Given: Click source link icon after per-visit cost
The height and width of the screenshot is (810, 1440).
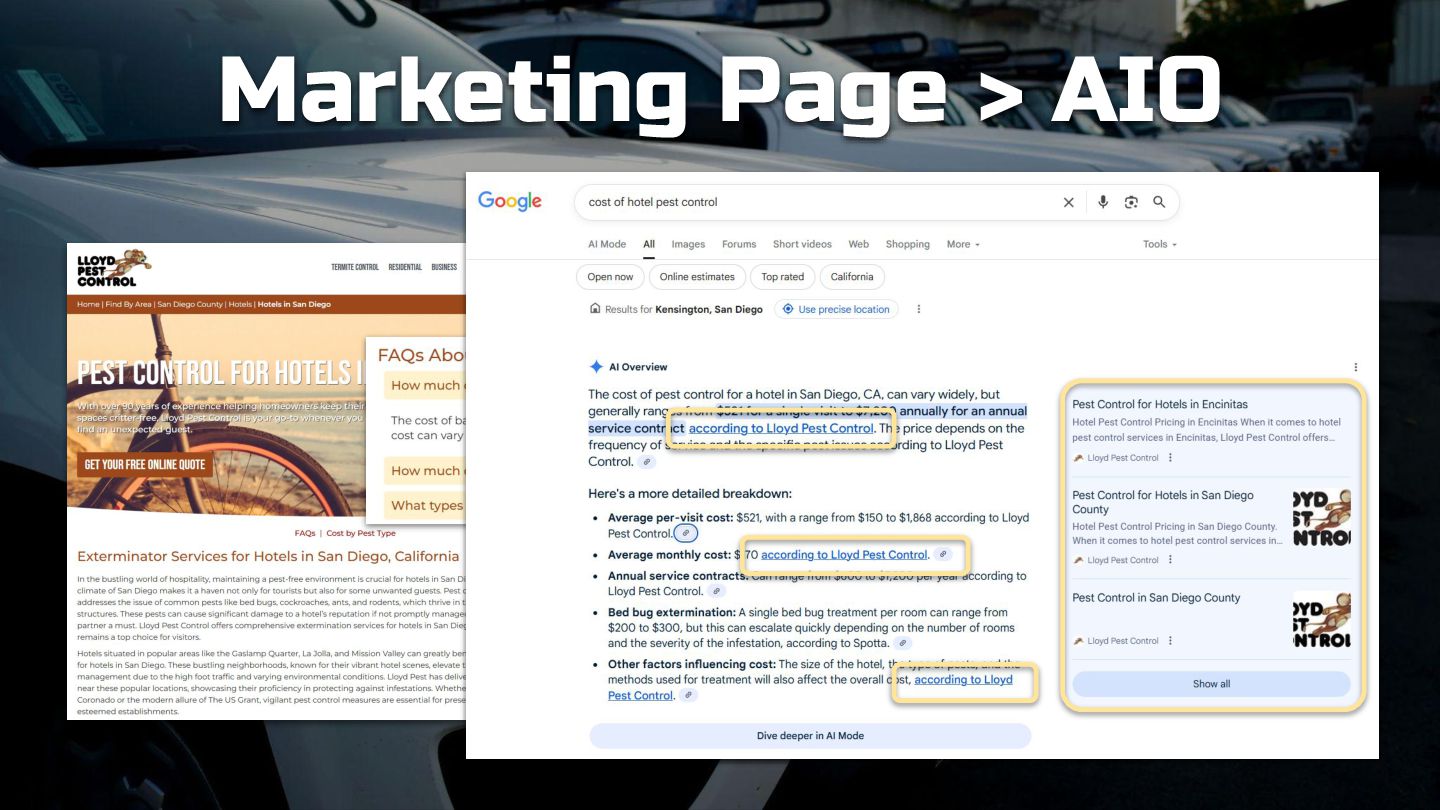Looking at the screenshot, I should coord(685,533).
